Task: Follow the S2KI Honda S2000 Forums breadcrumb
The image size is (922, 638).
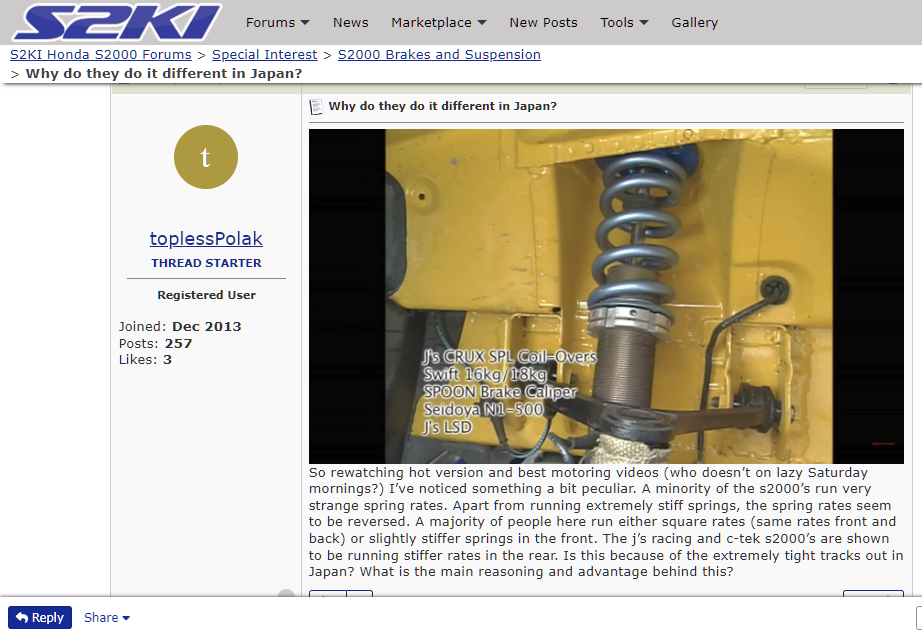Action: click(x=101, y=55)
